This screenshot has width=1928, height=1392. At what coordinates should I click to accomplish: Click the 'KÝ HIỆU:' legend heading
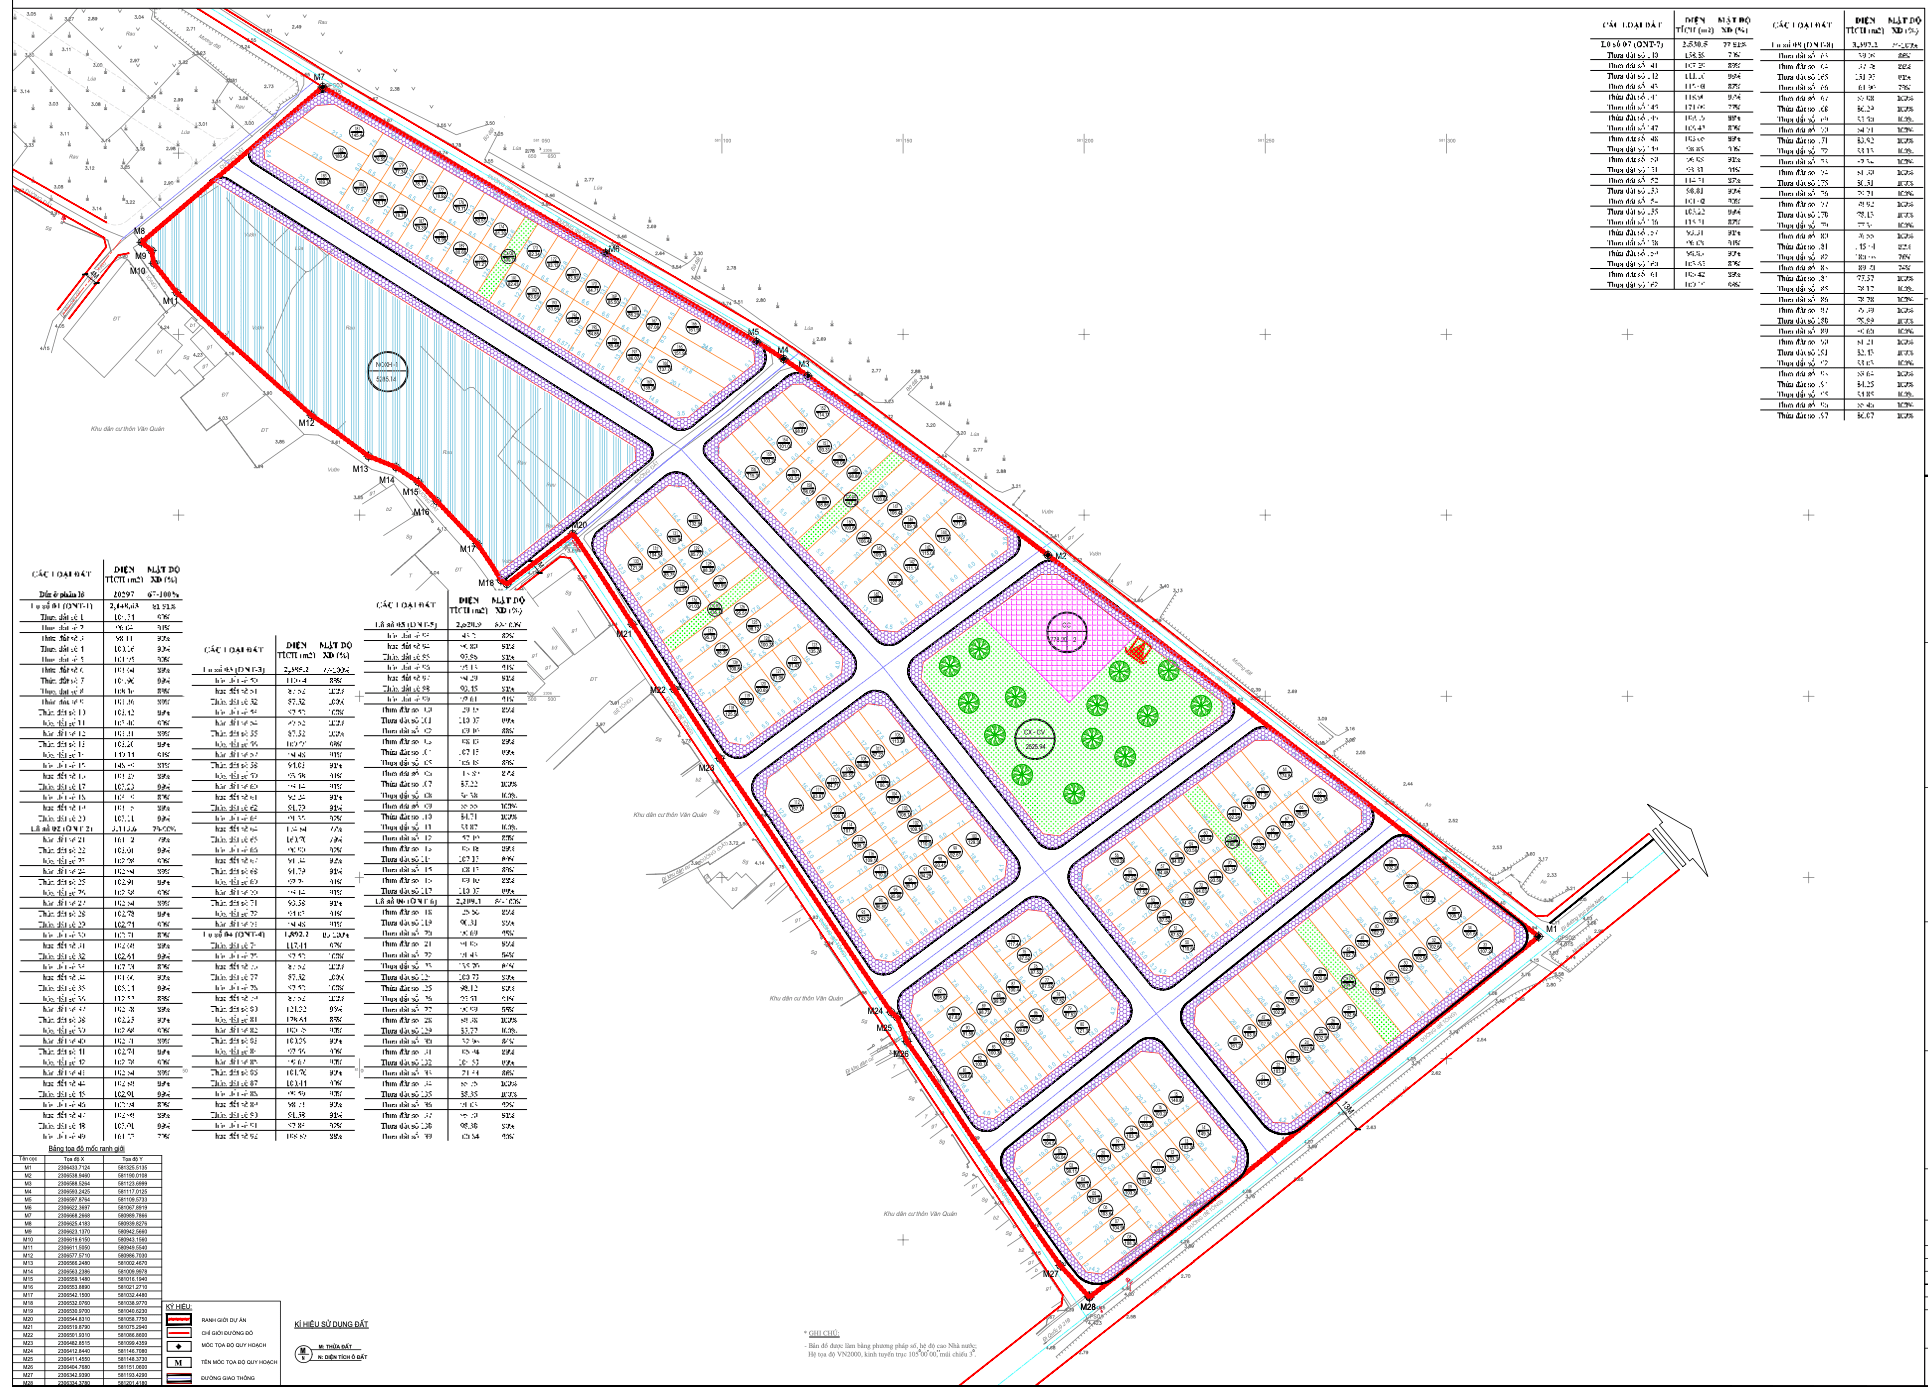click(x=179, y=1307)
